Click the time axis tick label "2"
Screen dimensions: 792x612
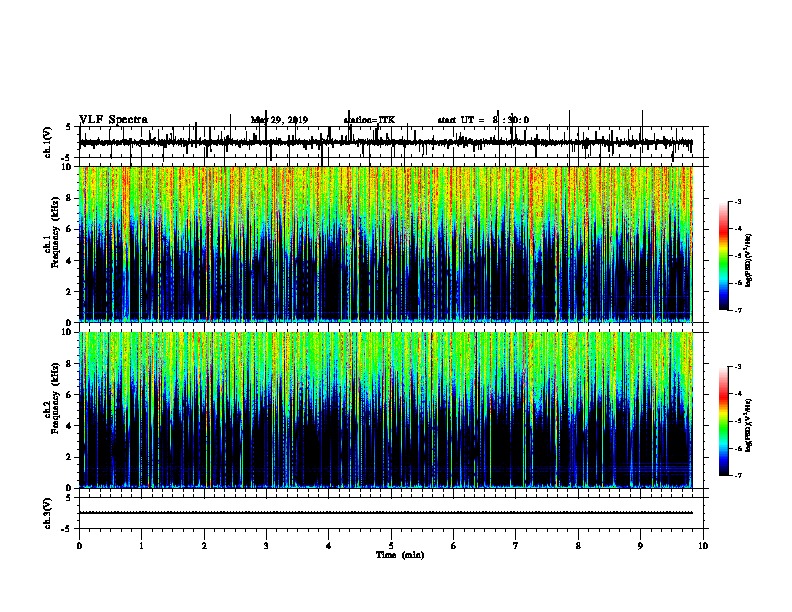click(x=204, y=546)
